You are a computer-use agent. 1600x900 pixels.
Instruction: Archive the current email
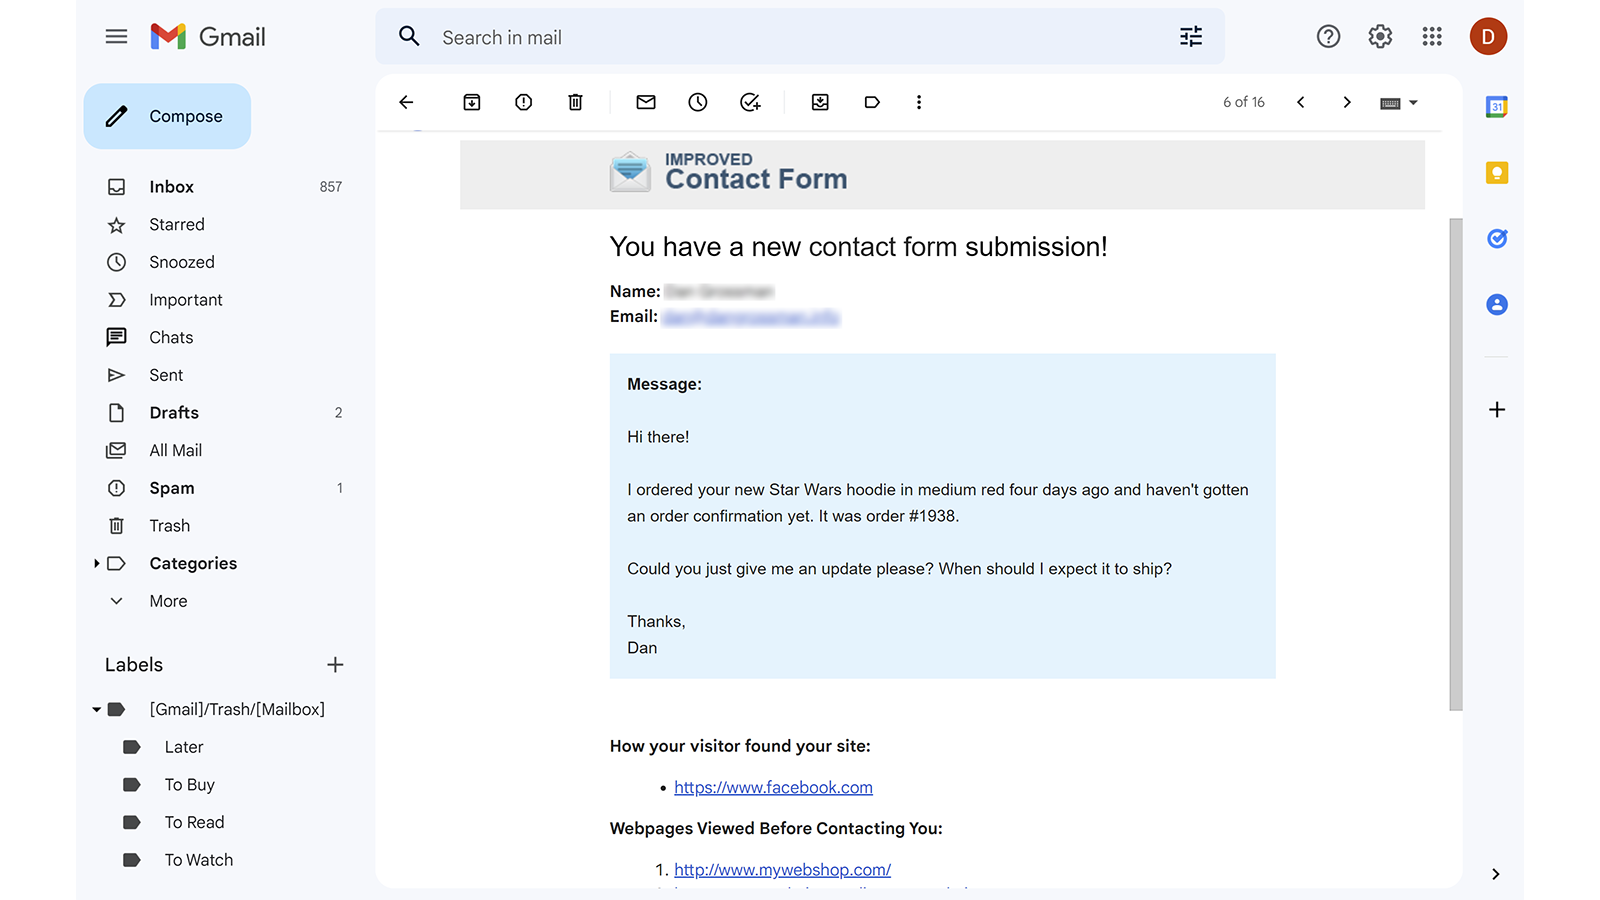click(471, 102)
